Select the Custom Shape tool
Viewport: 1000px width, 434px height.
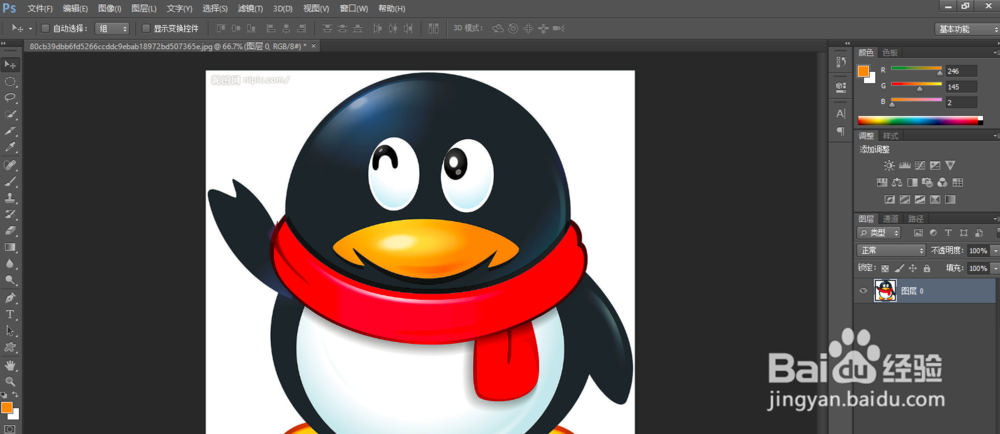pyautogui.click(x=10, y=347)
